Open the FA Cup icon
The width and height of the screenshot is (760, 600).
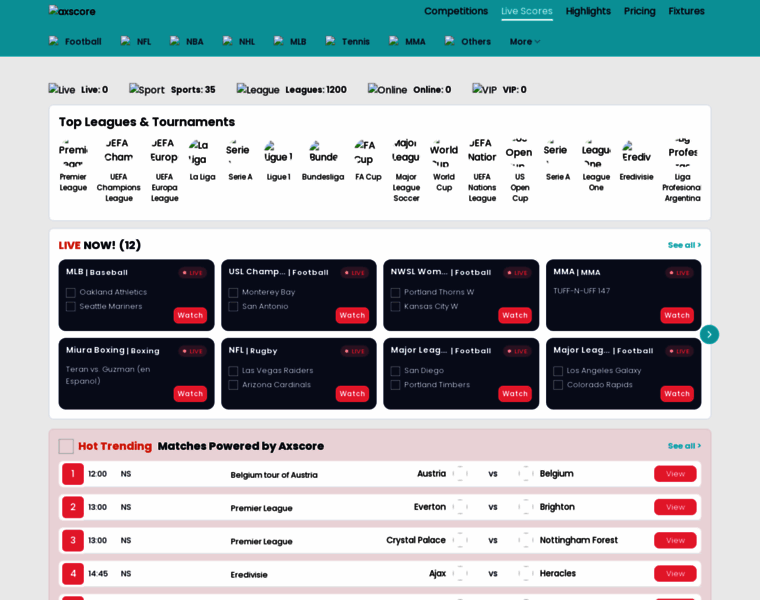pos(368,153)
